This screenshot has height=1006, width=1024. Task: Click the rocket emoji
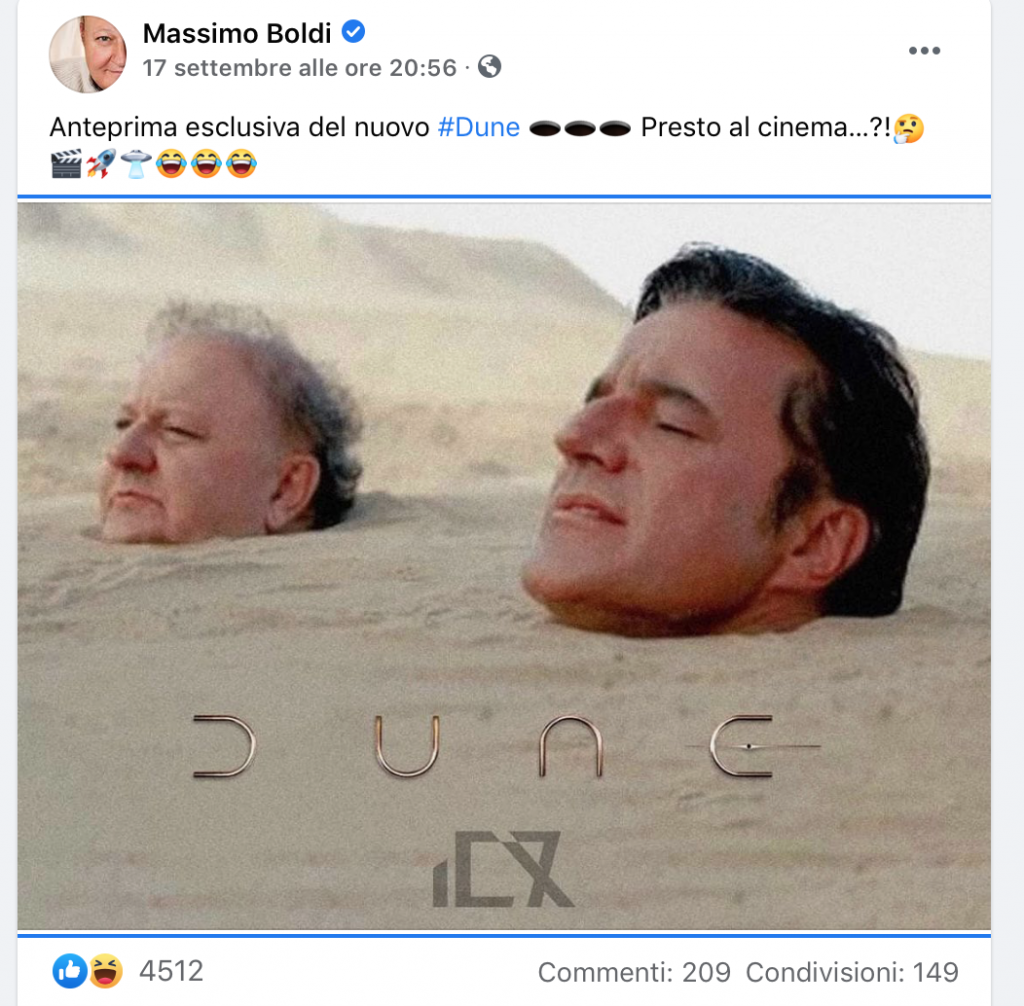(x=101, y=164)
